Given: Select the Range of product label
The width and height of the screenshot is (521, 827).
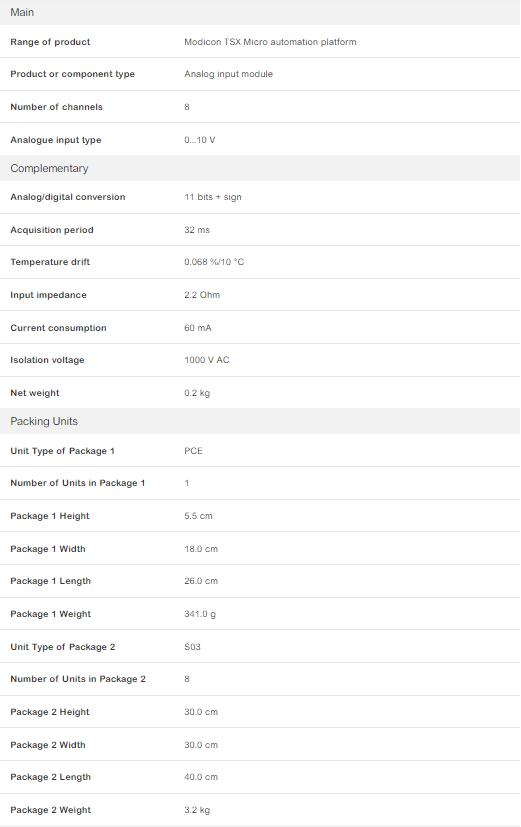Looking at the screenshot, I should point(50,42).
